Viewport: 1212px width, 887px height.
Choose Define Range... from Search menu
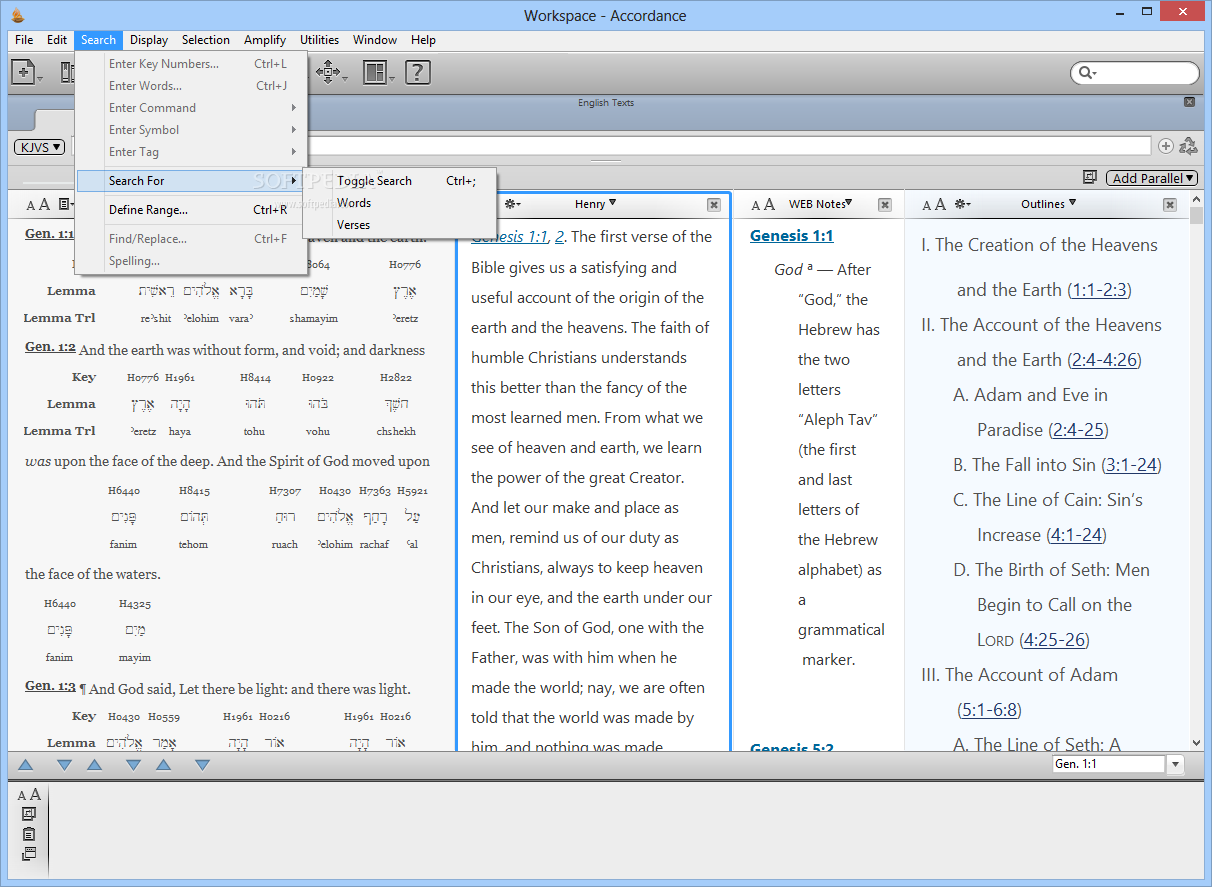click(x=191, y=210)
